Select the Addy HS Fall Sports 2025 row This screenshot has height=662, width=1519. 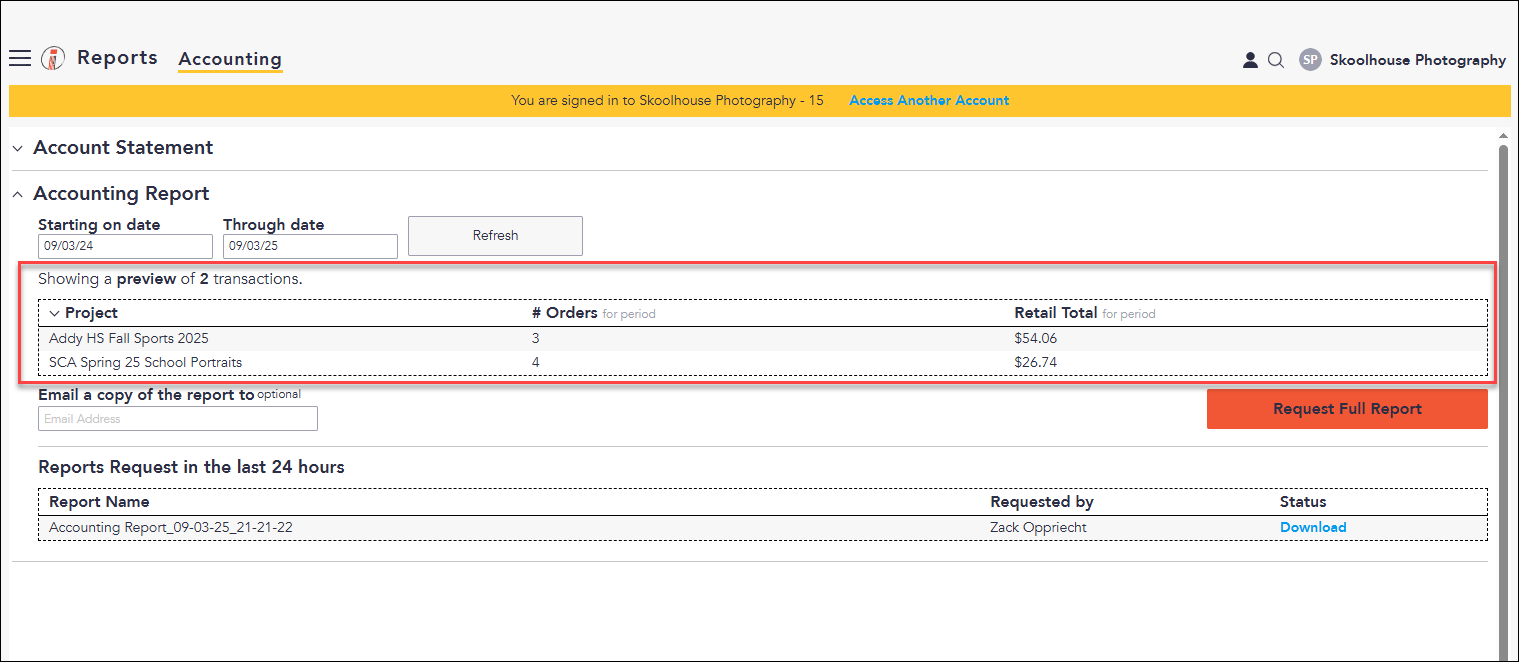point(763,339)
